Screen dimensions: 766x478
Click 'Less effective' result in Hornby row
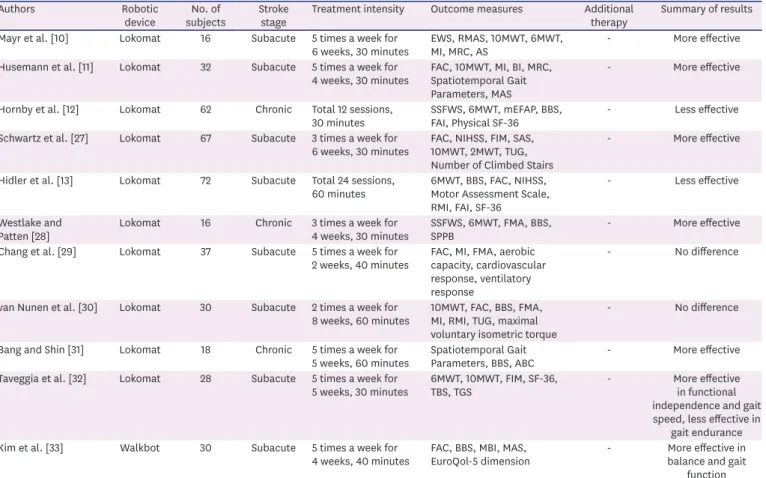(x=706, y=110)
